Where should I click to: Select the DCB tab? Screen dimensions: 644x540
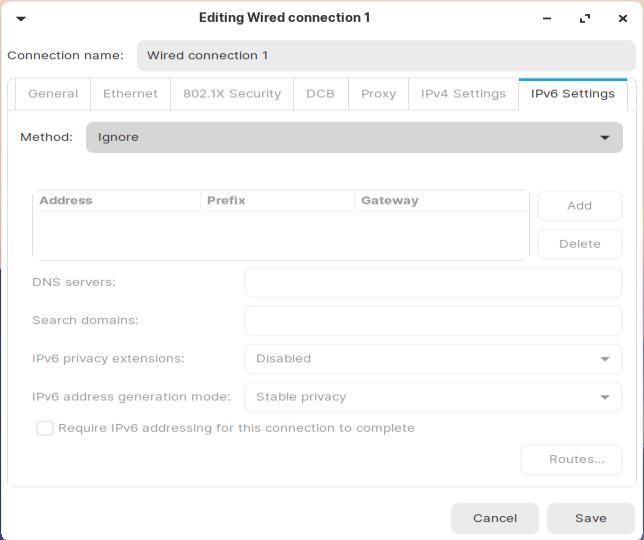click(320, 94)
